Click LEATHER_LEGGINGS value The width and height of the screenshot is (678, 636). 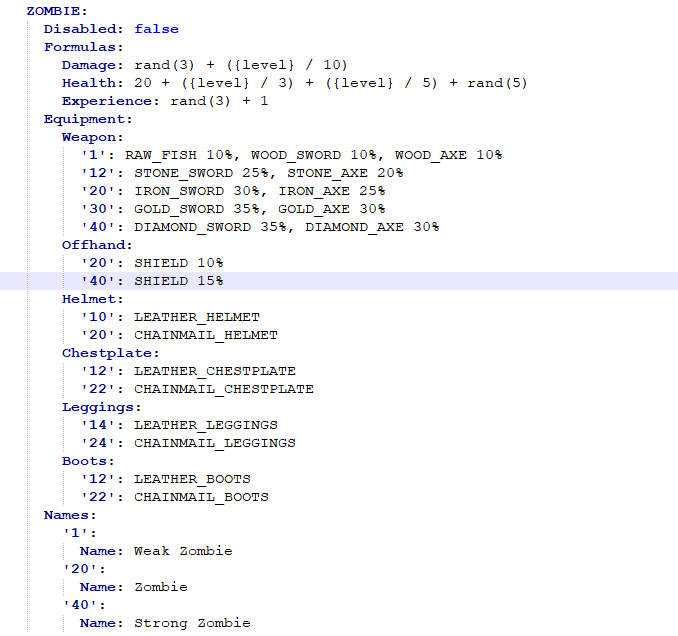click(206, 425)
